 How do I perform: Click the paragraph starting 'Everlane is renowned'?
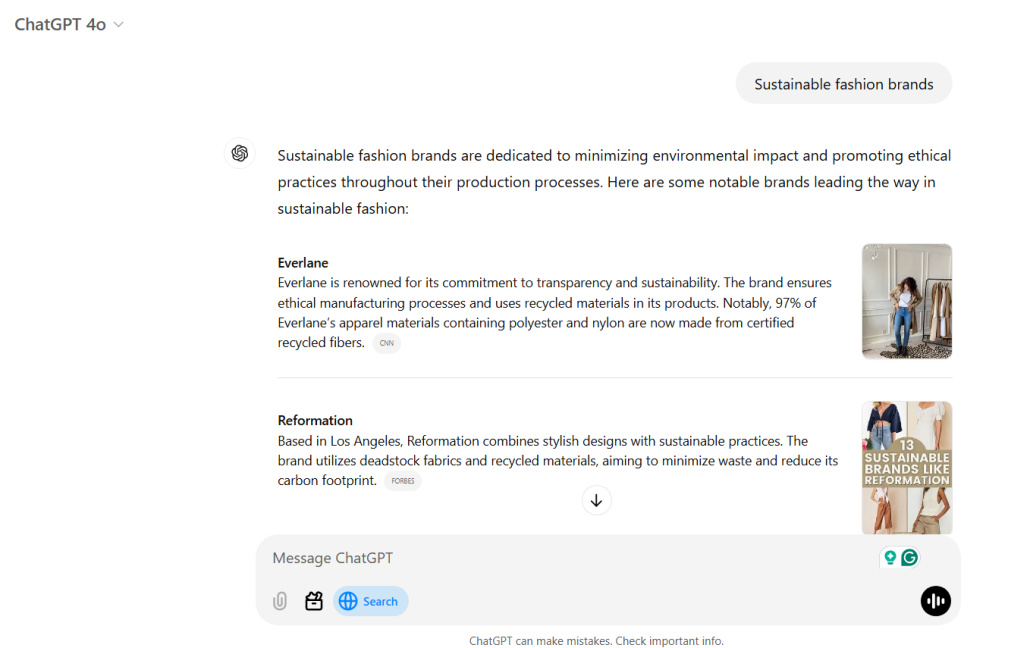554,313
